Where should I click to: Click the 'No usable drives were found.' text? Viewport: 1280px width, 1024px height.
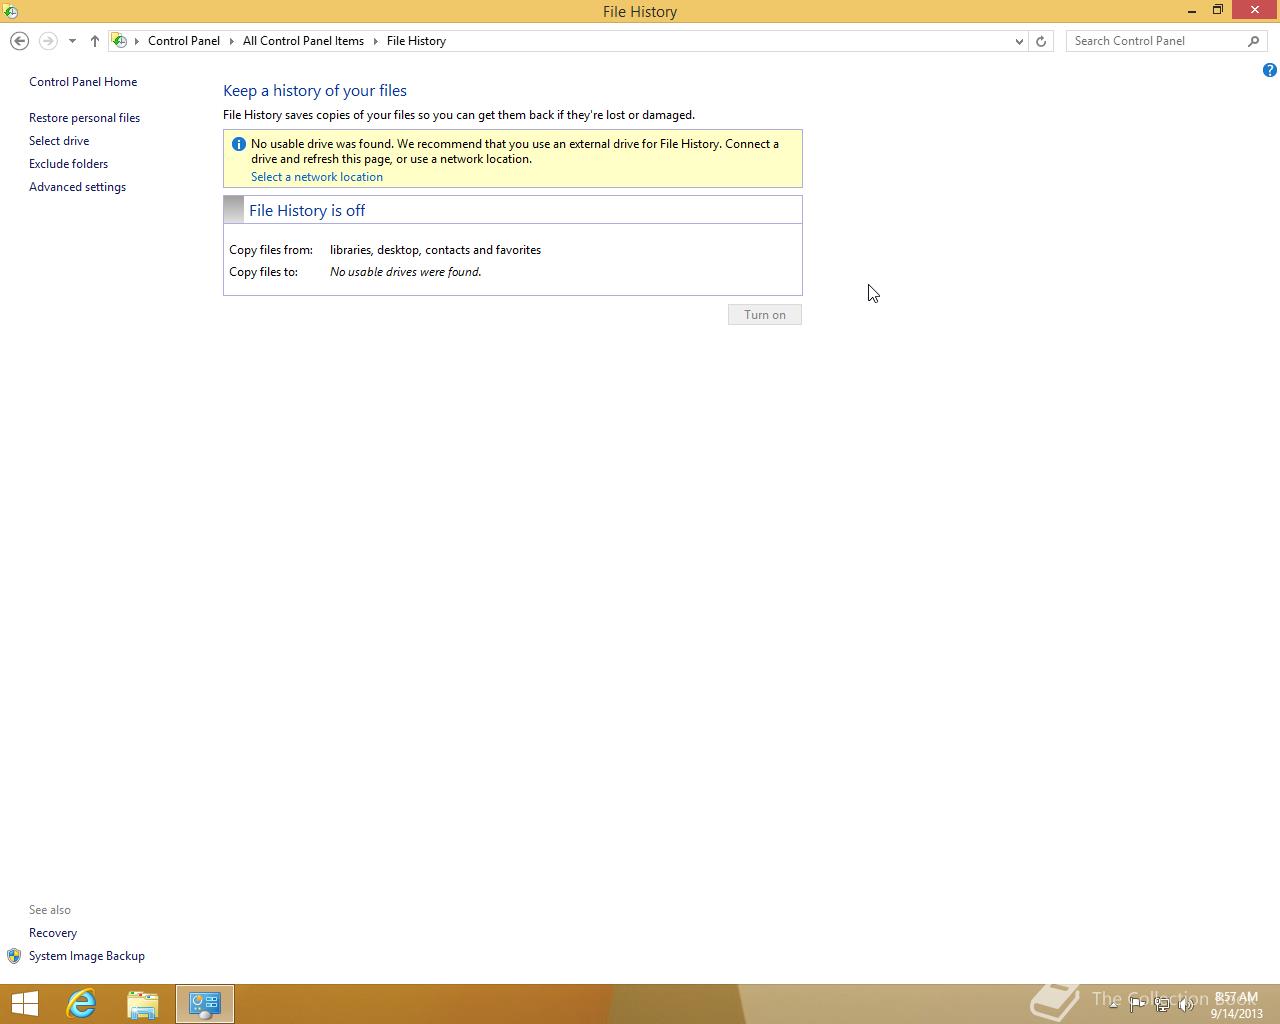tap(405, 272)
